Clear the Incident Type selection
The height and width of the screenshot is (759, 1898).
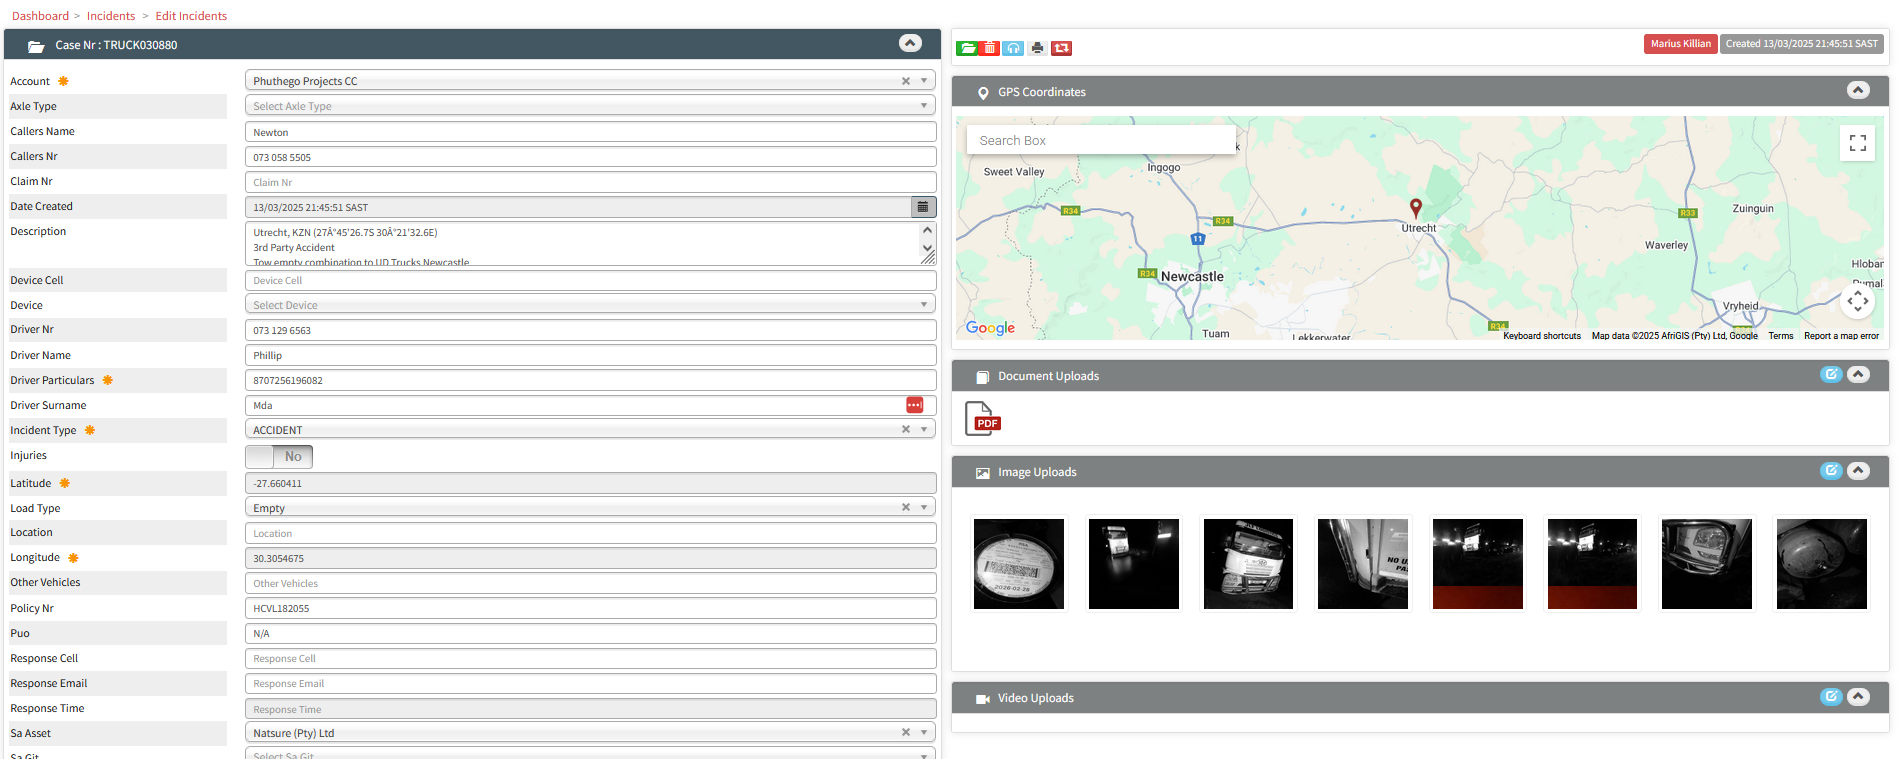coord(906,429)
